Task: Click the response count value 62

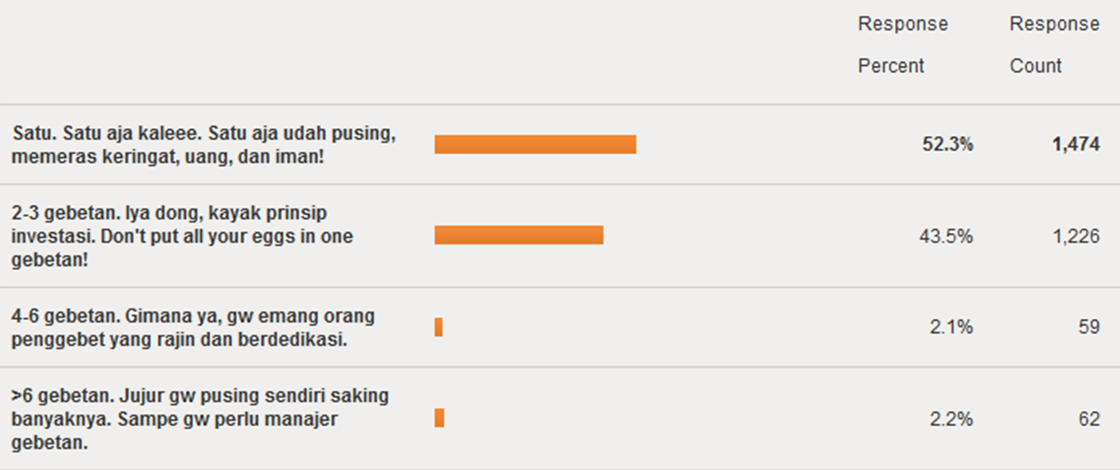Action: pos(1089,419)
